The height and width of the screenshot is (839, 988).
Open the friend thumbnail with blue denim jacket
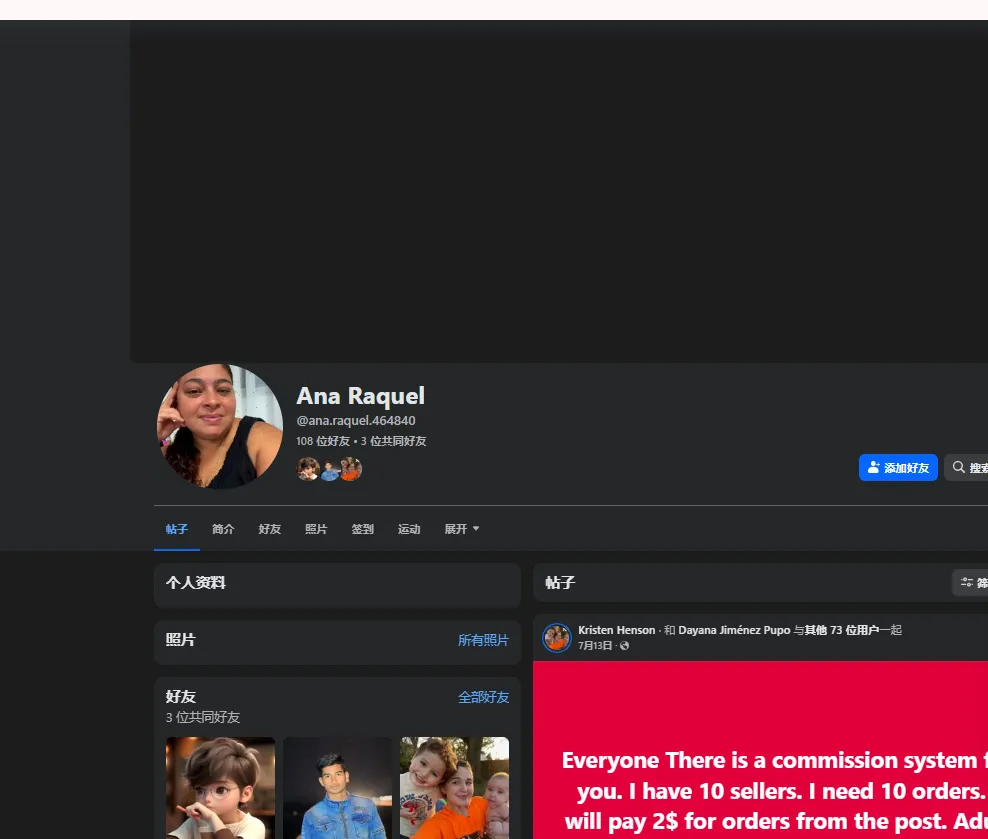coord(337,788)
